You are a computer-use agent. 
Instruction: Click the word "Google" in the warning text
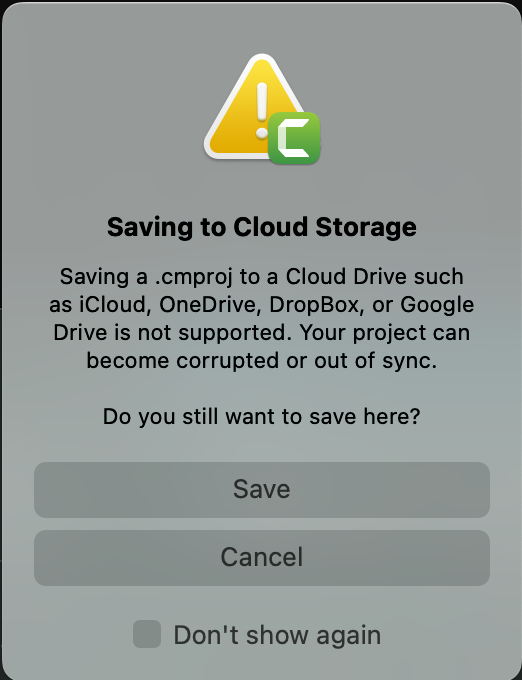437,305
